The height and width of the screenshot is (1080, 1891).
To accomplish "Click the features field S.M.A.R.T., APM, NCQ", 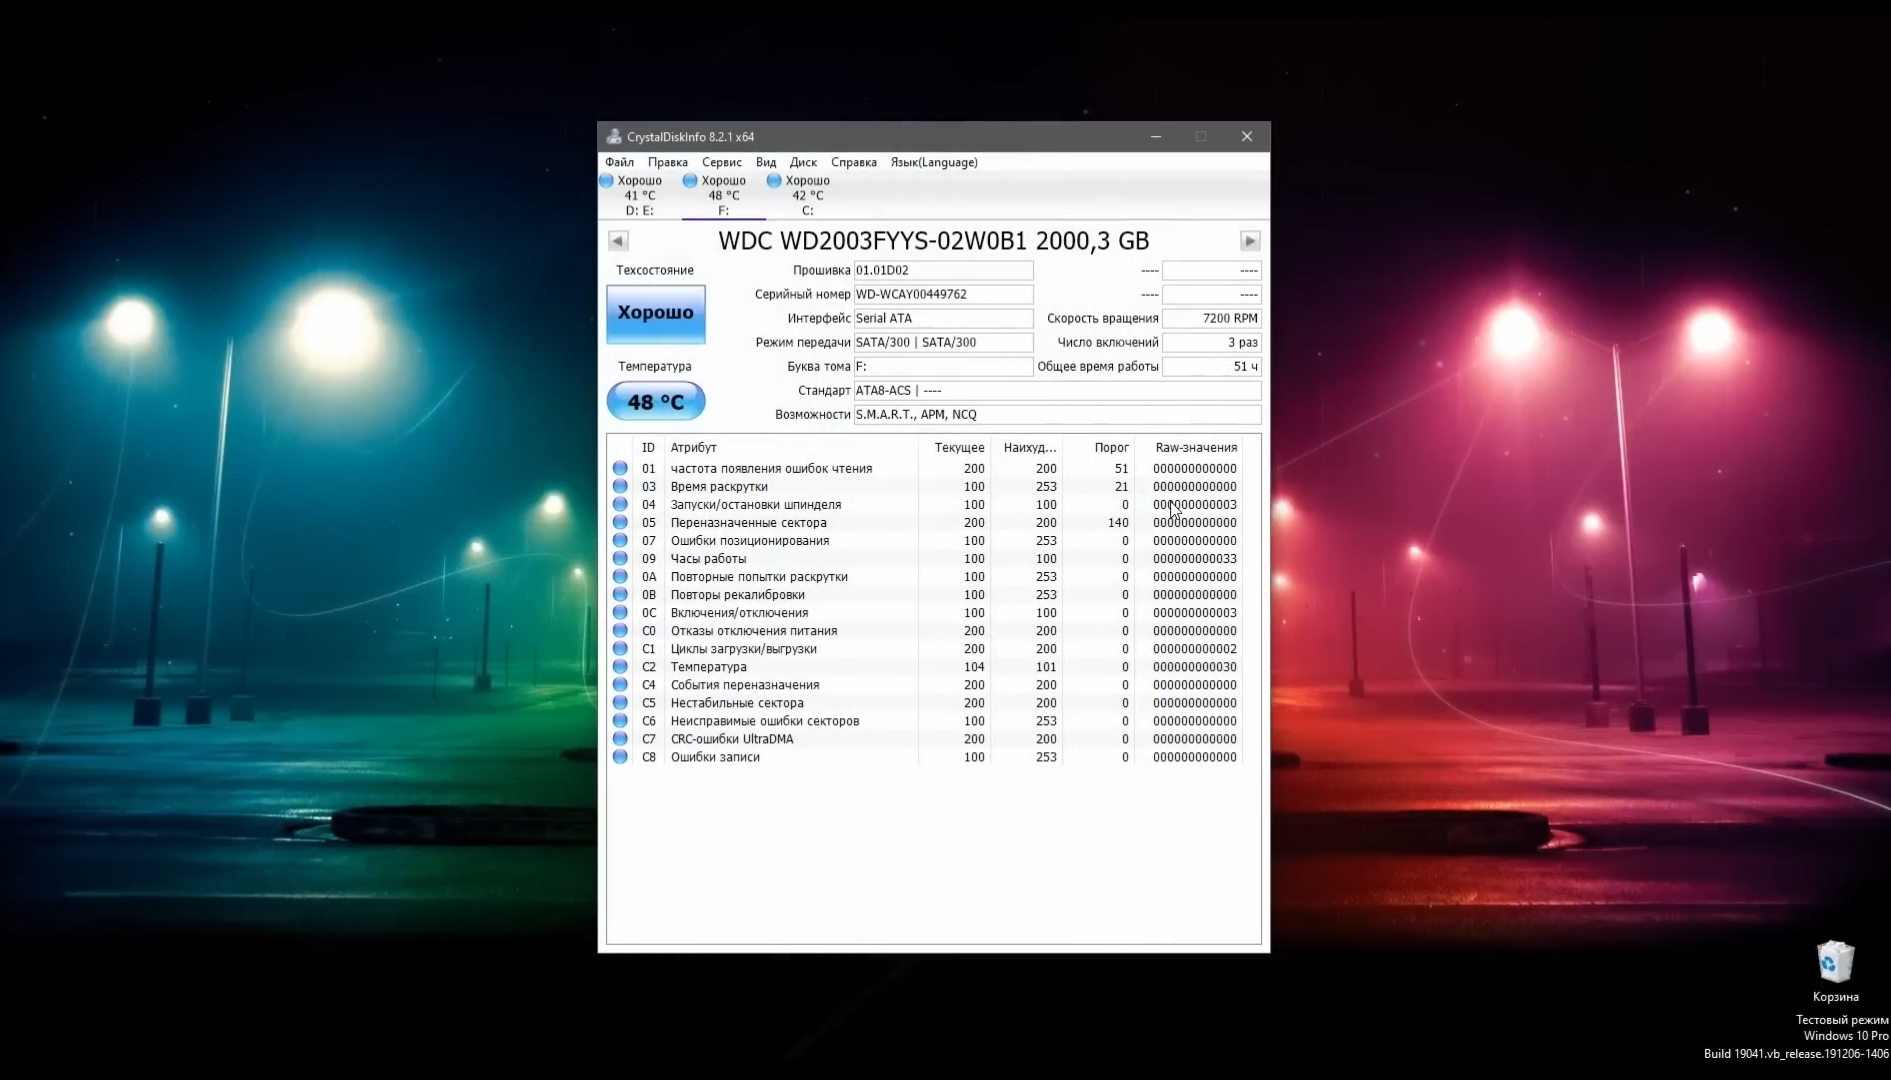I will 1057,415.
